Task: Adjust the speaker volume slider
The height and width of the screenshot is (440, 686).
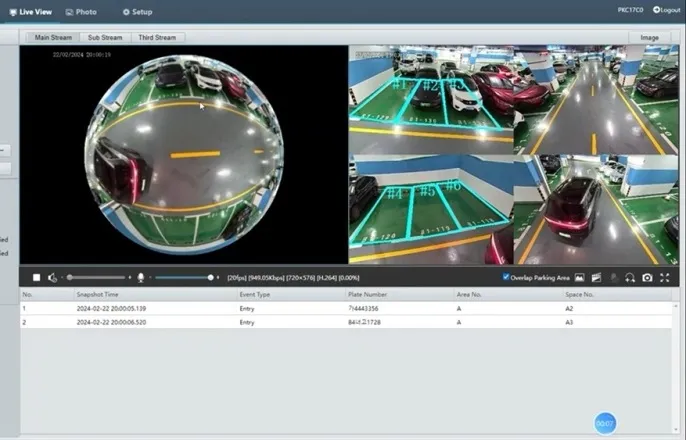Action: 96,277
